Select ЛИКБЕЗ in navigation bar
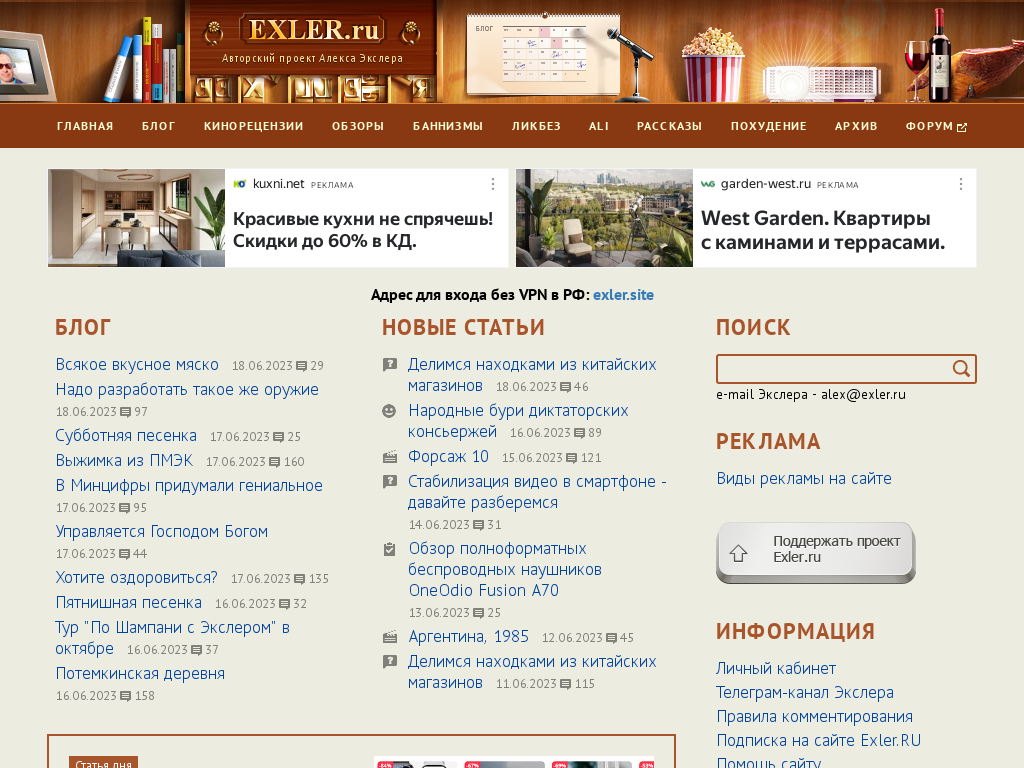The height and width of the screenshot is (768, 1024). pyautogui.click(x=536, y=126)
